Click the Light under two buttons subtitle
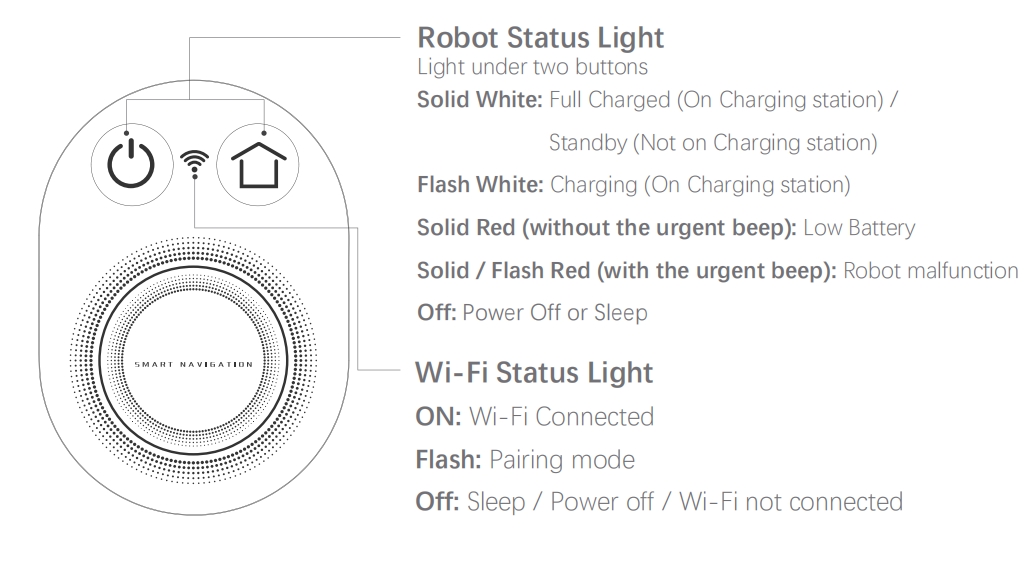1035x573 pixels. 533,67
